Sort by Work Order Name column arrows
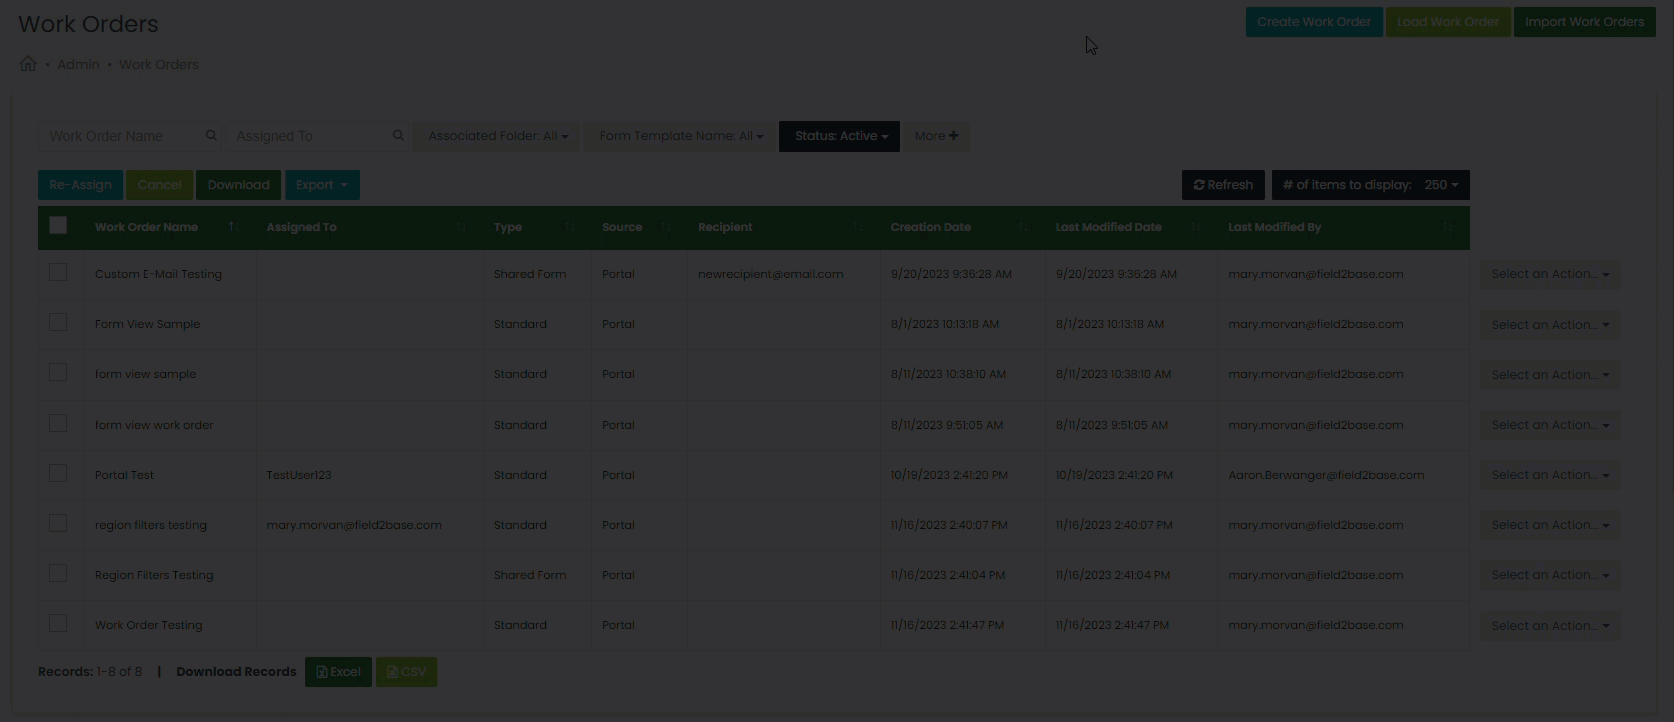 [x=232, y=227]
